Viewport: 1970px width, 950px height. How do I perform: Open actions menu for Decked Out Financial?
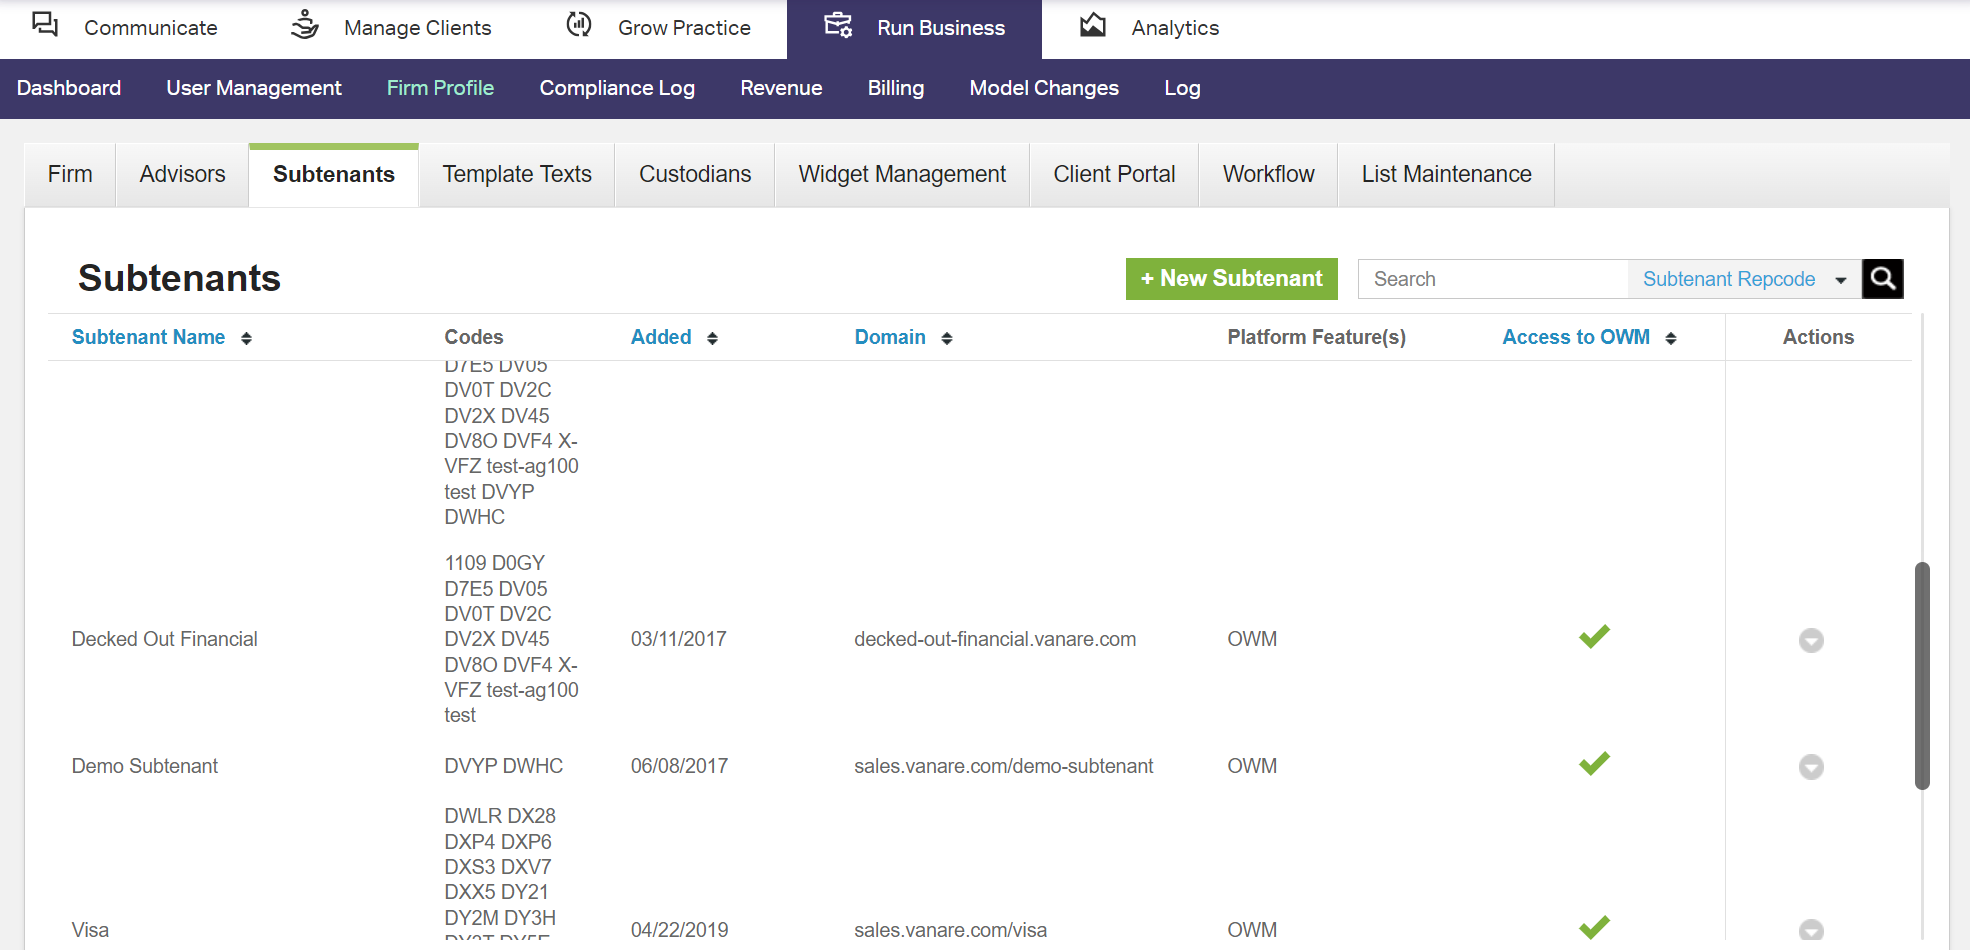(x=1811, y=640)
